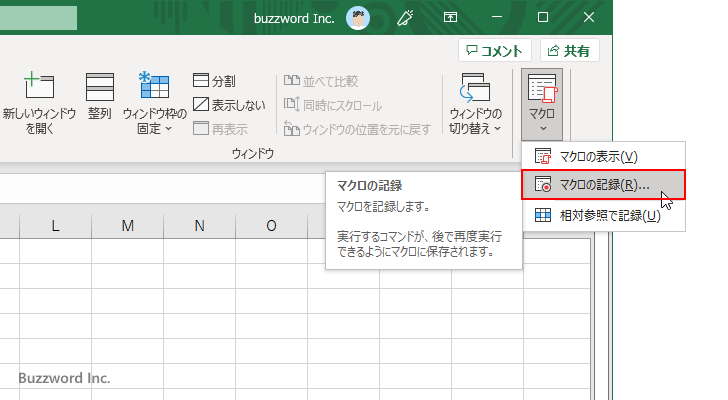Click 同時にスクロール synchronous scrolling
Viewport: 728px width, 400px height.
click(x=332, y=105)
